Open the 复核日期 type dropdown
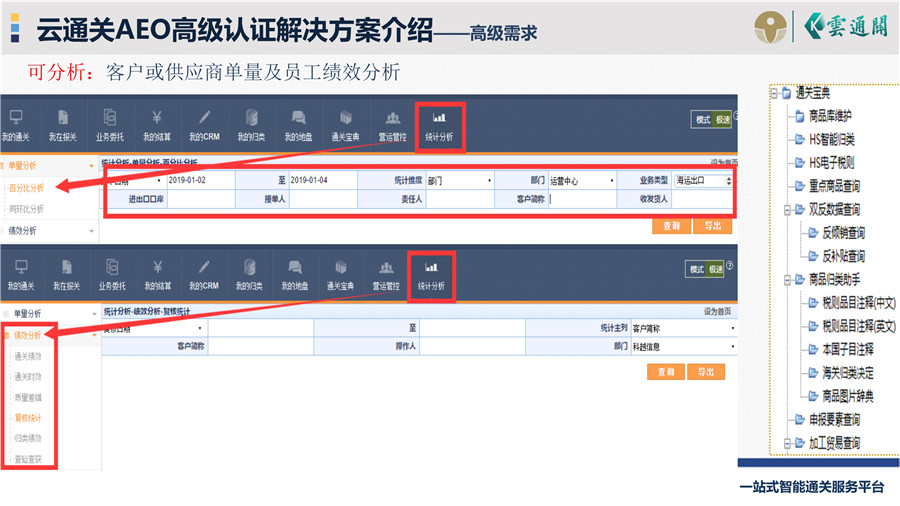This screenshot has width=900, height=506. [154, 328]
